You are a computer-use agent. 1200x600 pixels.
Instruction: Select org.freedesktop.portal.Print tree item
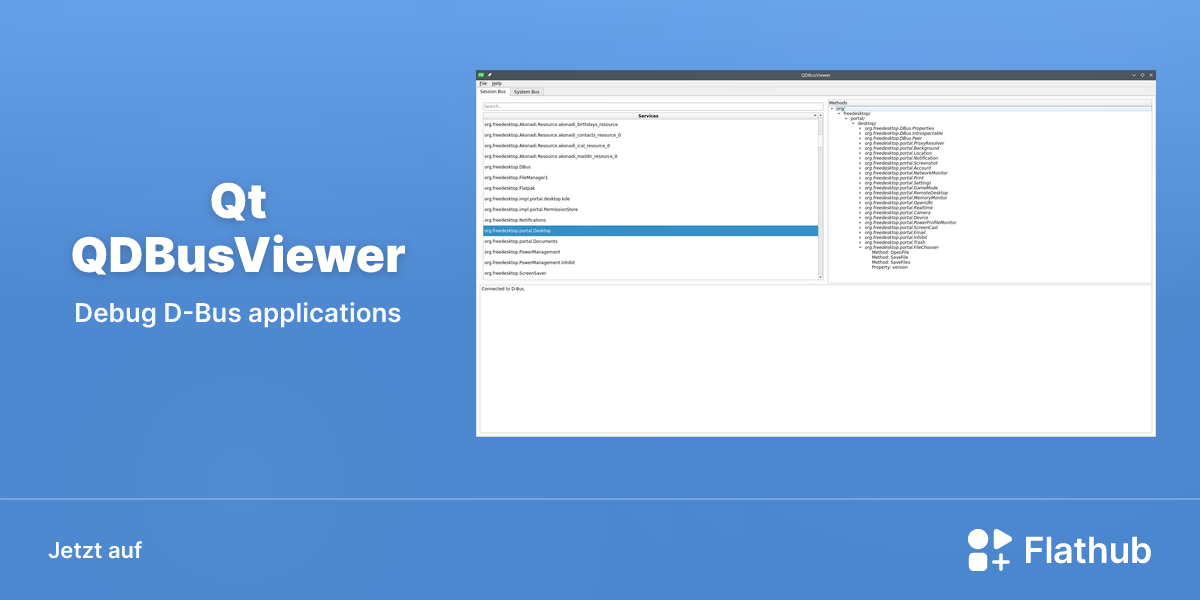pos(894,178)
